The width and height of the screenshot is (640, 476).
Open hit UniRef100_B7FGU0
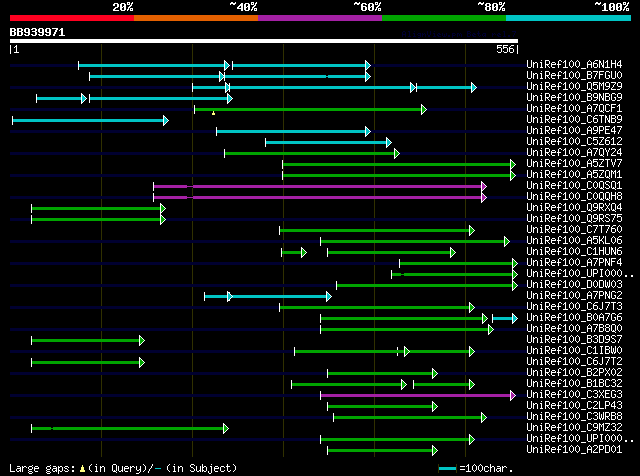[x=574, y=75]
